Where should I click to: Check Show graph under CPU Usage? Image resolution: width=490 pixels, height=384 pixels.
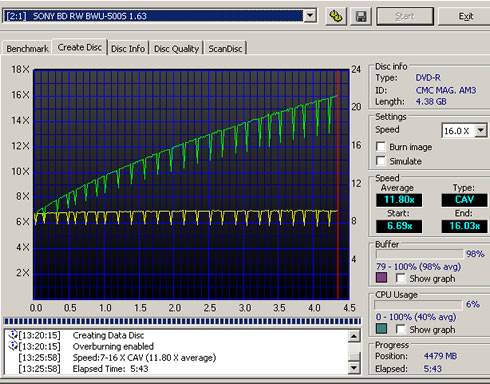[400, 329]
